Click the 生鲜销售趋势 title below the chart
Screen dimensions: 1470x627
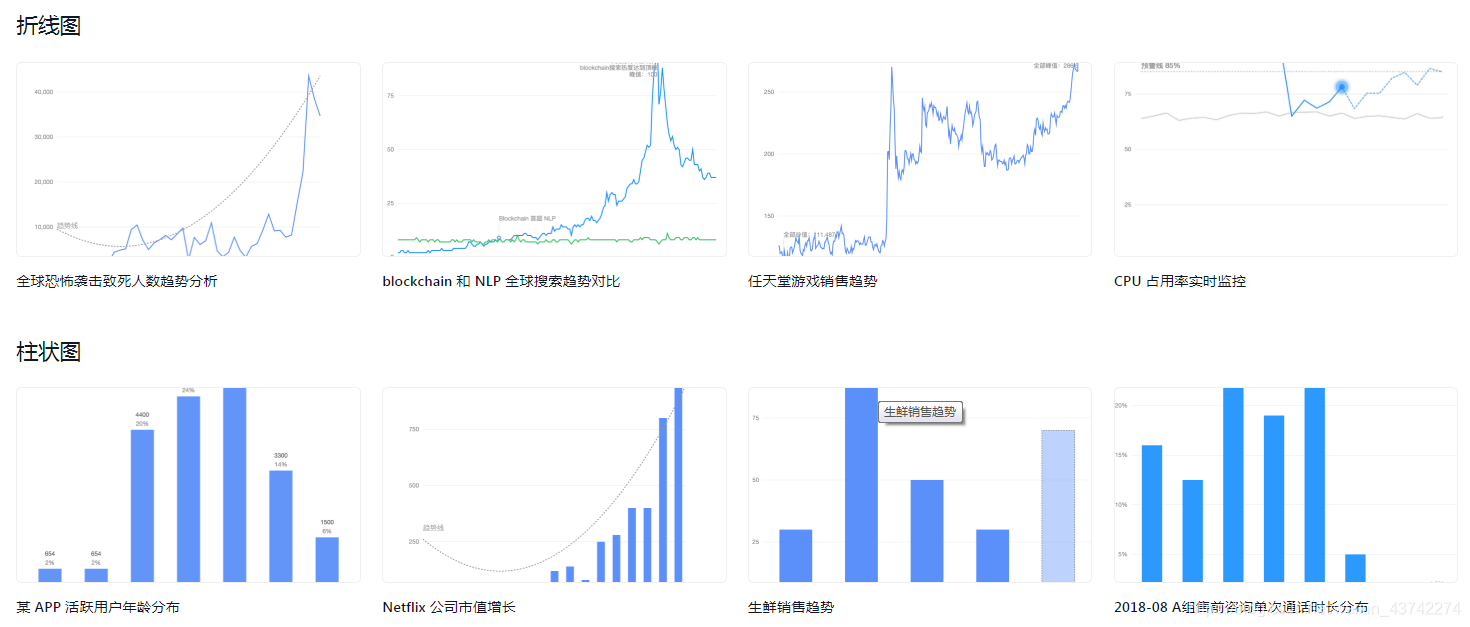(x=791, y=607)
